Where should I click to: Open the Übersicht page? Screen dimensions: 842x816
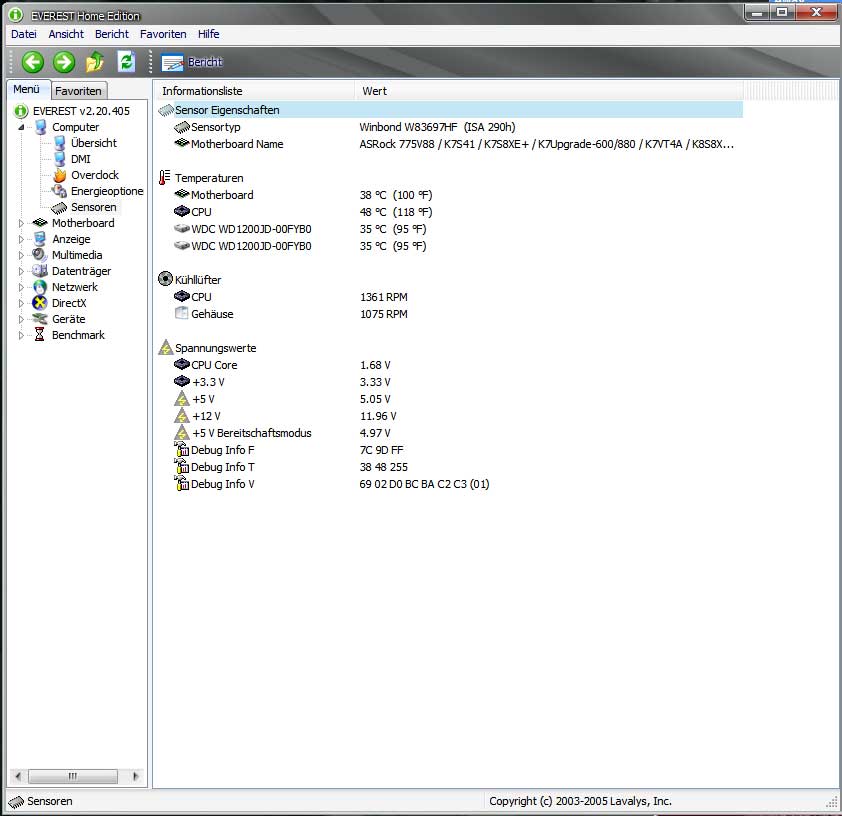(x=94, y=143)
